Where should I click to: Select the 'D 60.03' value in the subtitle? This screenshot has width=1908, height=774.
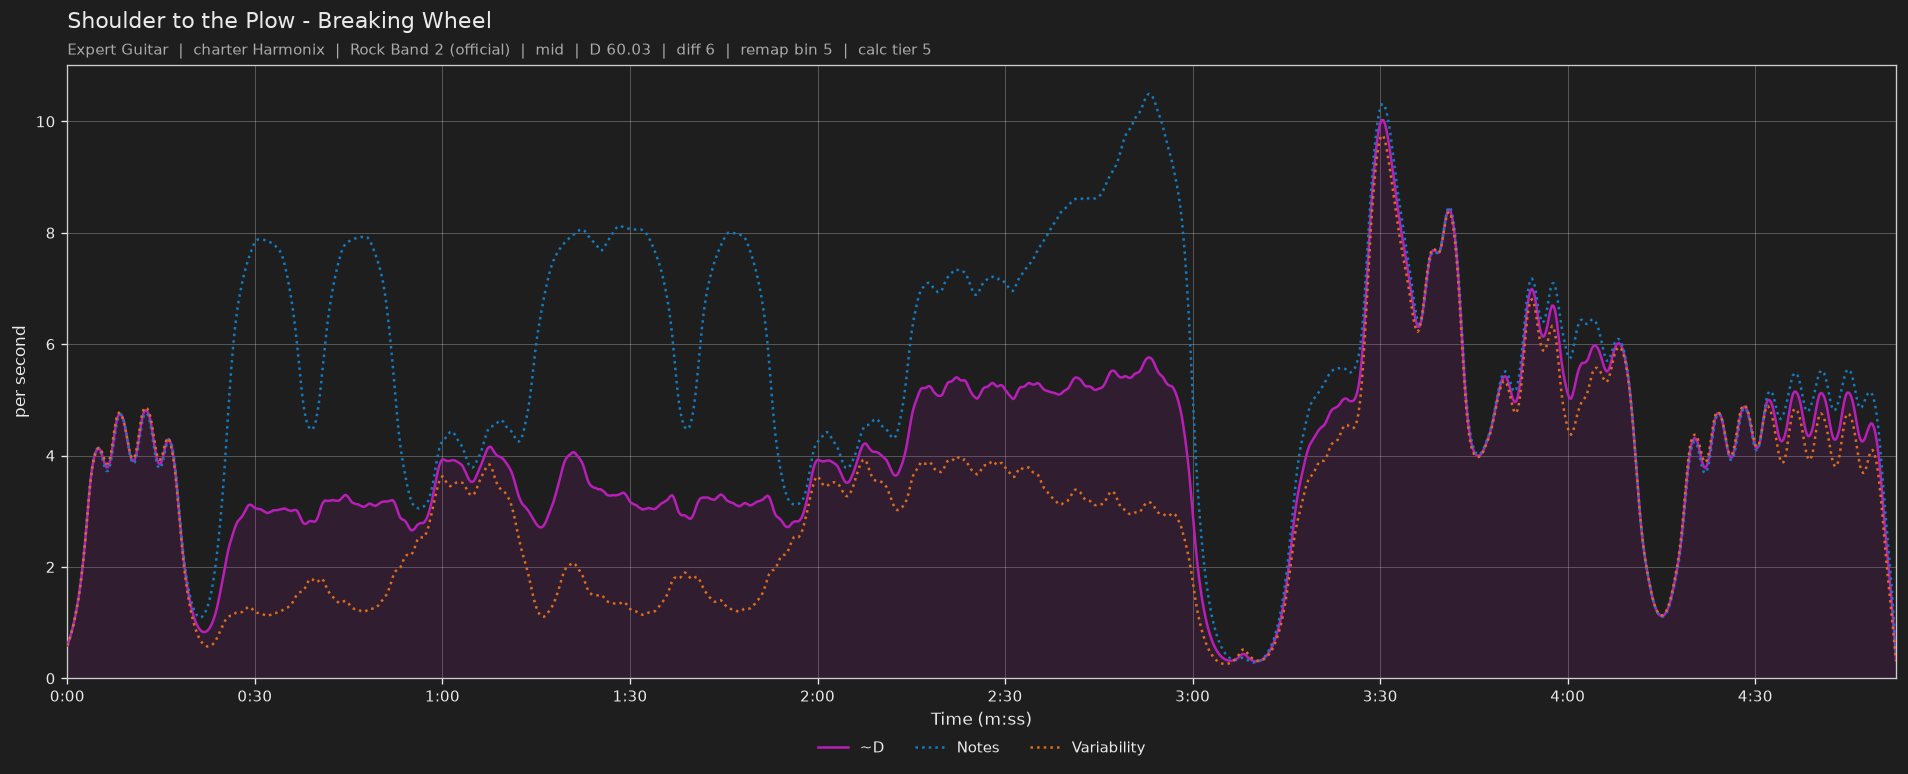(x=620, y=50)
